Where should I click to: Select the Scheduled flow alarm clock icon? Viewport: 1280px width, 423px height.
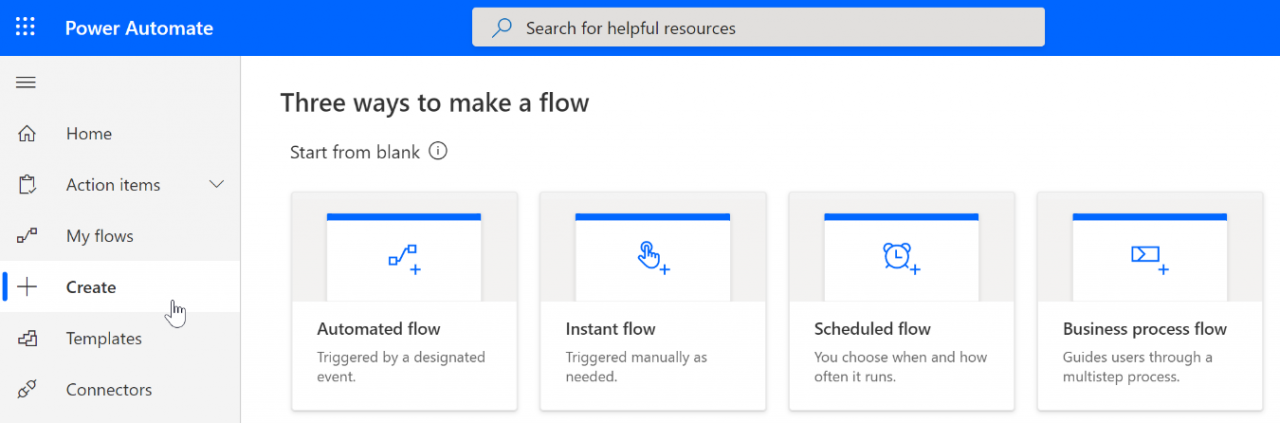[x=901, y=258]
